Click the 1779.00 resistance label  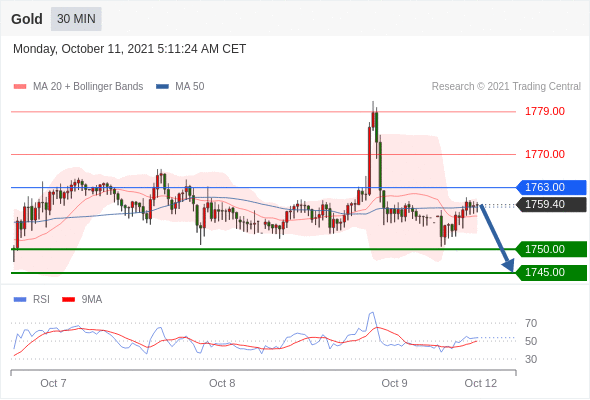(x=545, y=111)
